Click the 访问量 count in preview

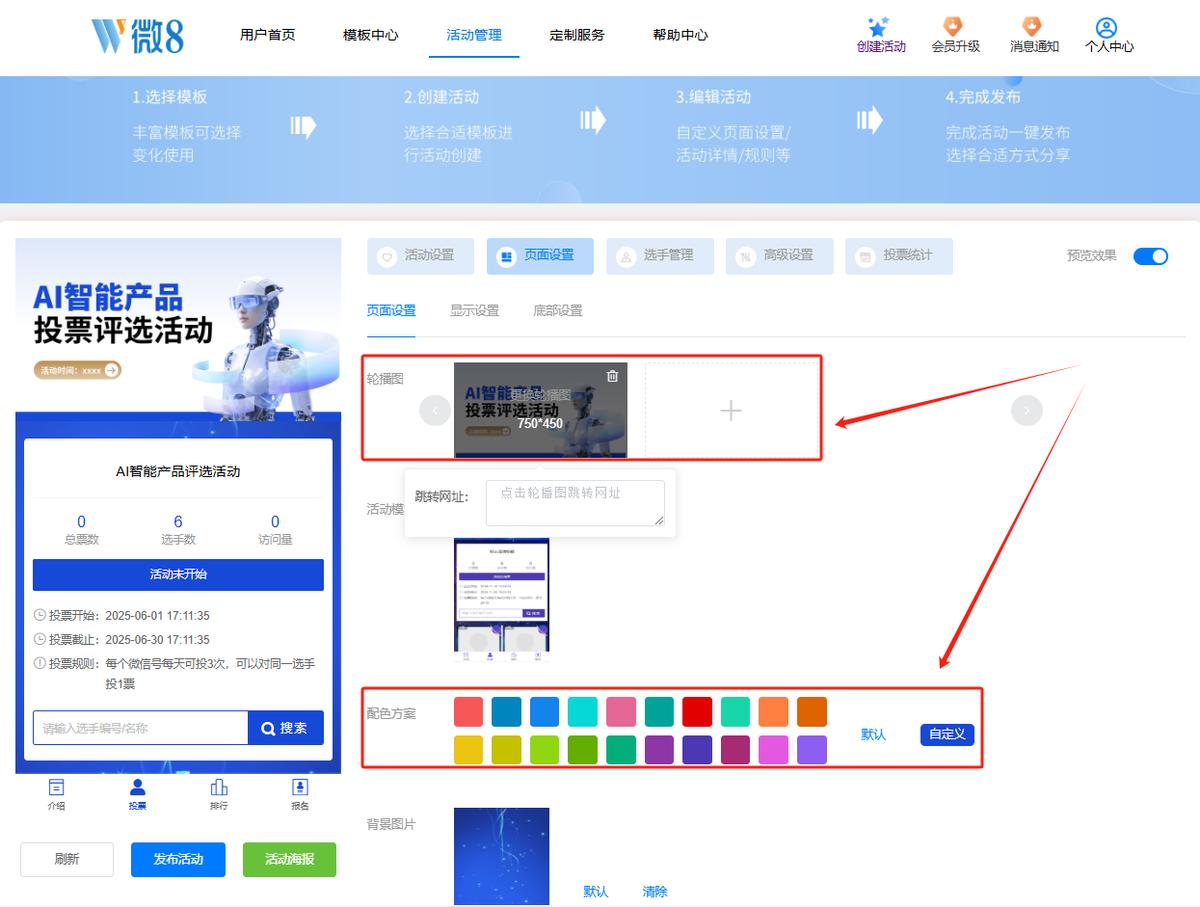point(275,522)
